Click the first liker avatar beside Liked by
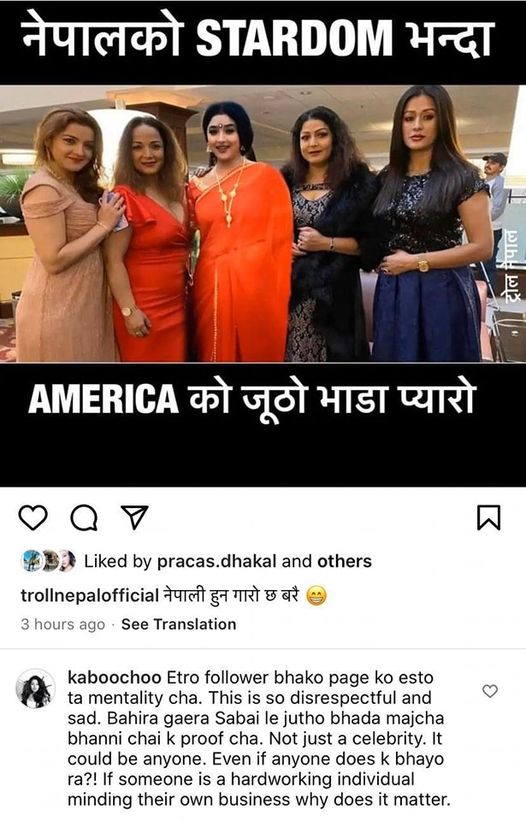The image size is (526, 821). 31,561
